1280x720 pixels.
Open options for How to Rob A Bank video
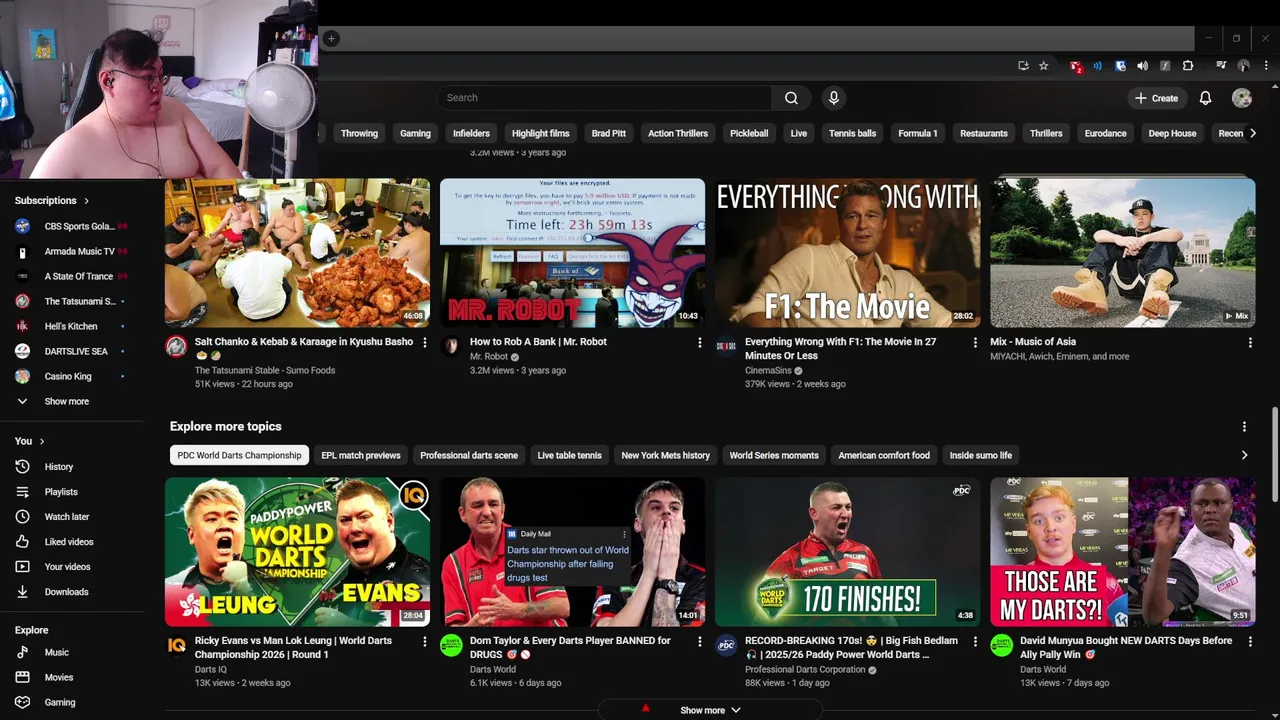(x=699, y=343)
